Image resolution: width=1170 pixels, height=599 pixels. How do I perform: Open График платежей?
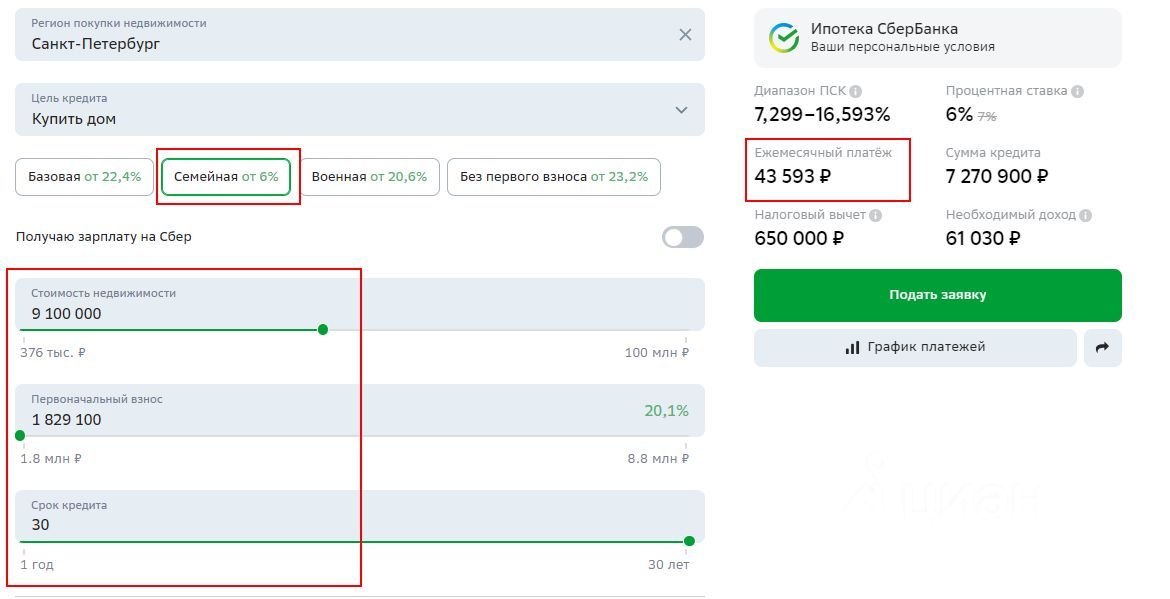tap(916, 348)
